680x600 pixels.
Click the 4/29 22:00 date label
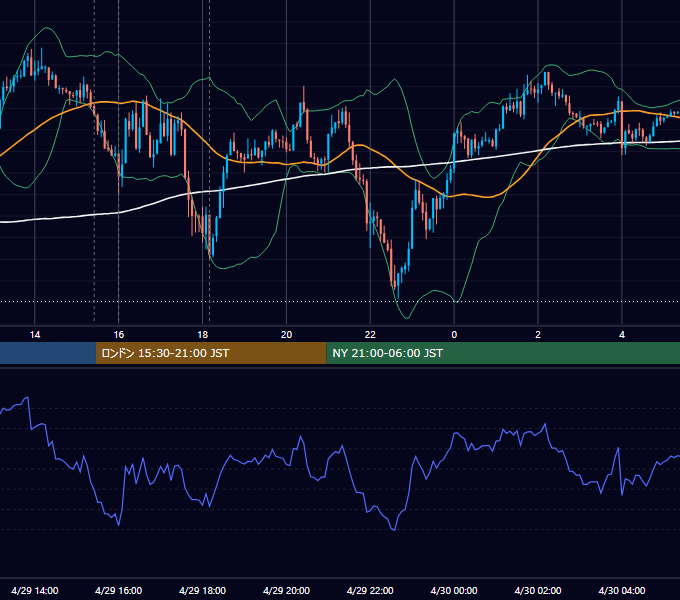[370, 590]
